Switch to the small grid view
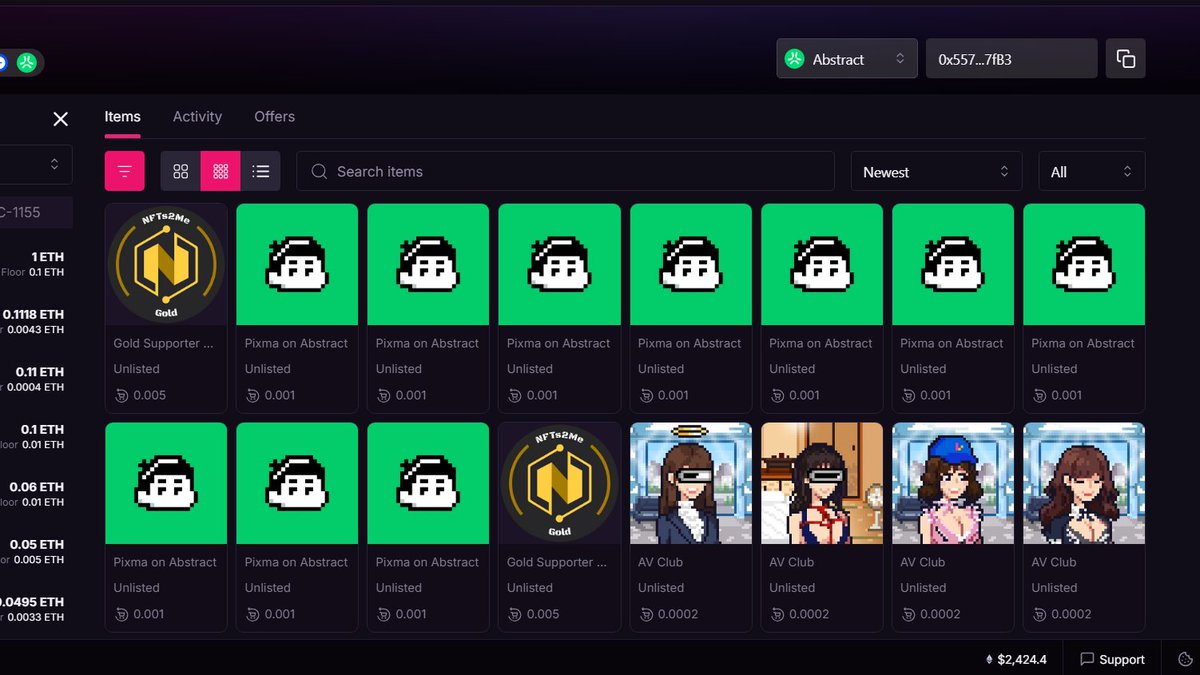The height and width of the screenshot is (675, 1200). (221, 171)
